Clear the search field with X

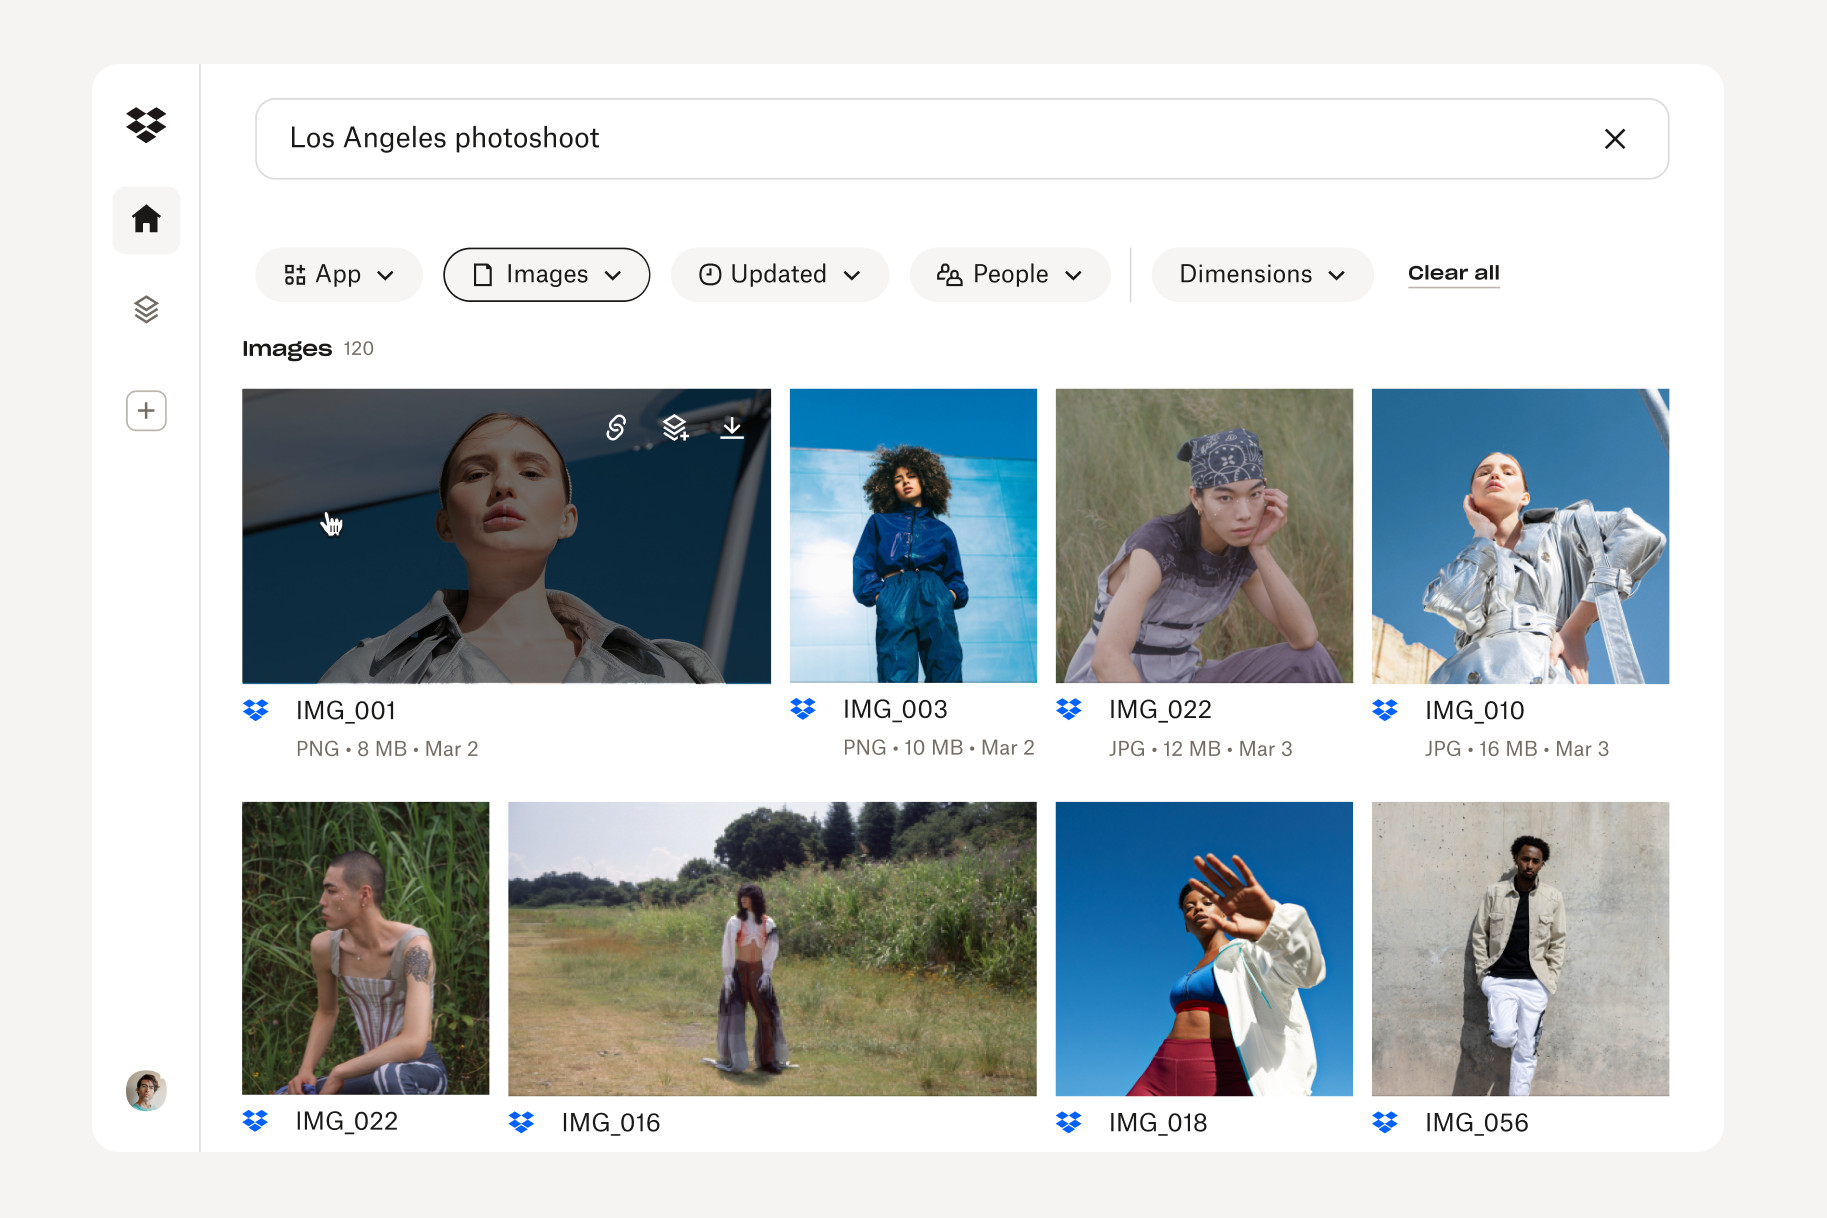(1614, 139)
